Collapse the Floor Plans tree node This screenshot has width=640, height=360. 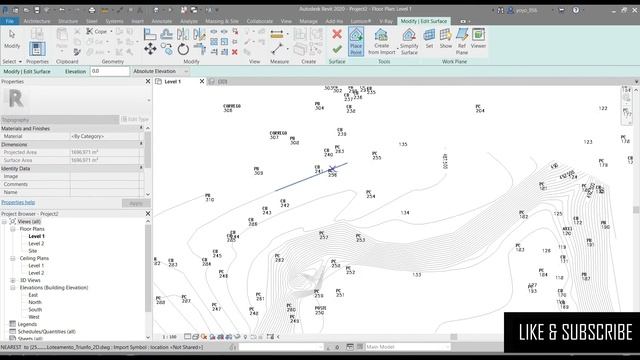coord(13,229)
